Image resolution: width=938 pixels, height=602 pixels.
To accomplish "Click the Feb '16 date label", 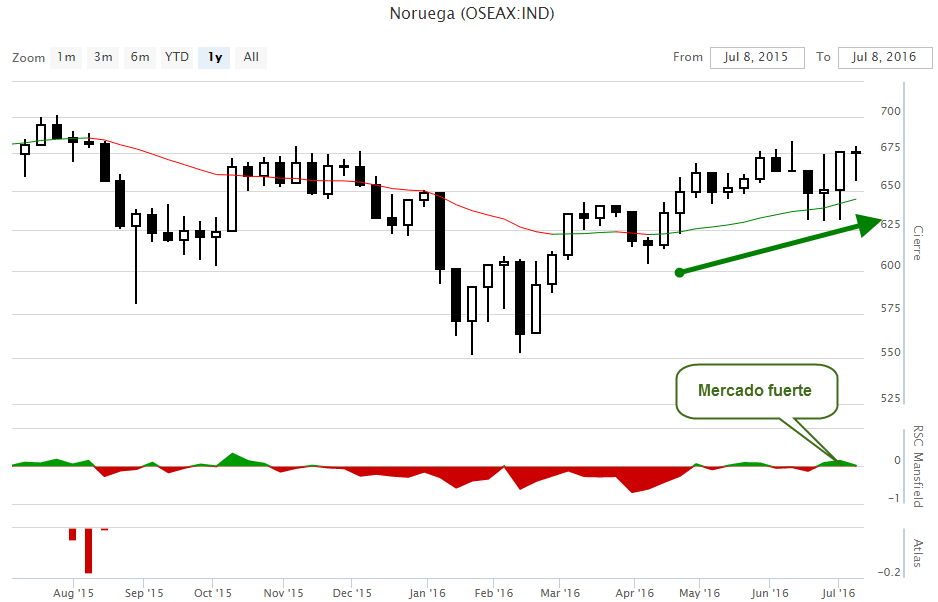I will click(x=494, y=593).
